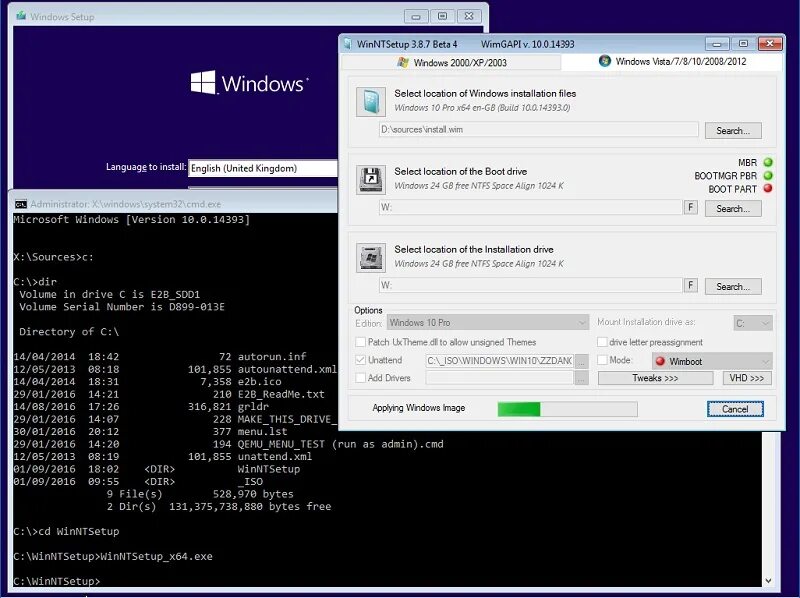This screenshot has height=598, width=800.
Task: Open the Mount Installation drive letter dropdown
Action: [753, 323]
